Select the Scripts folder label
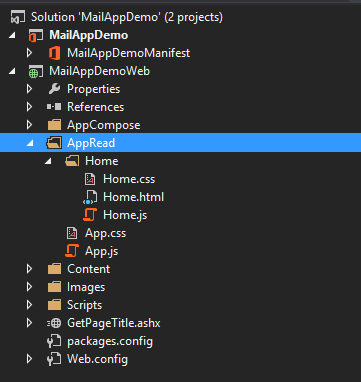Image resolution: width=361 pixels, height=382 pixels. (x=85, y=305)
